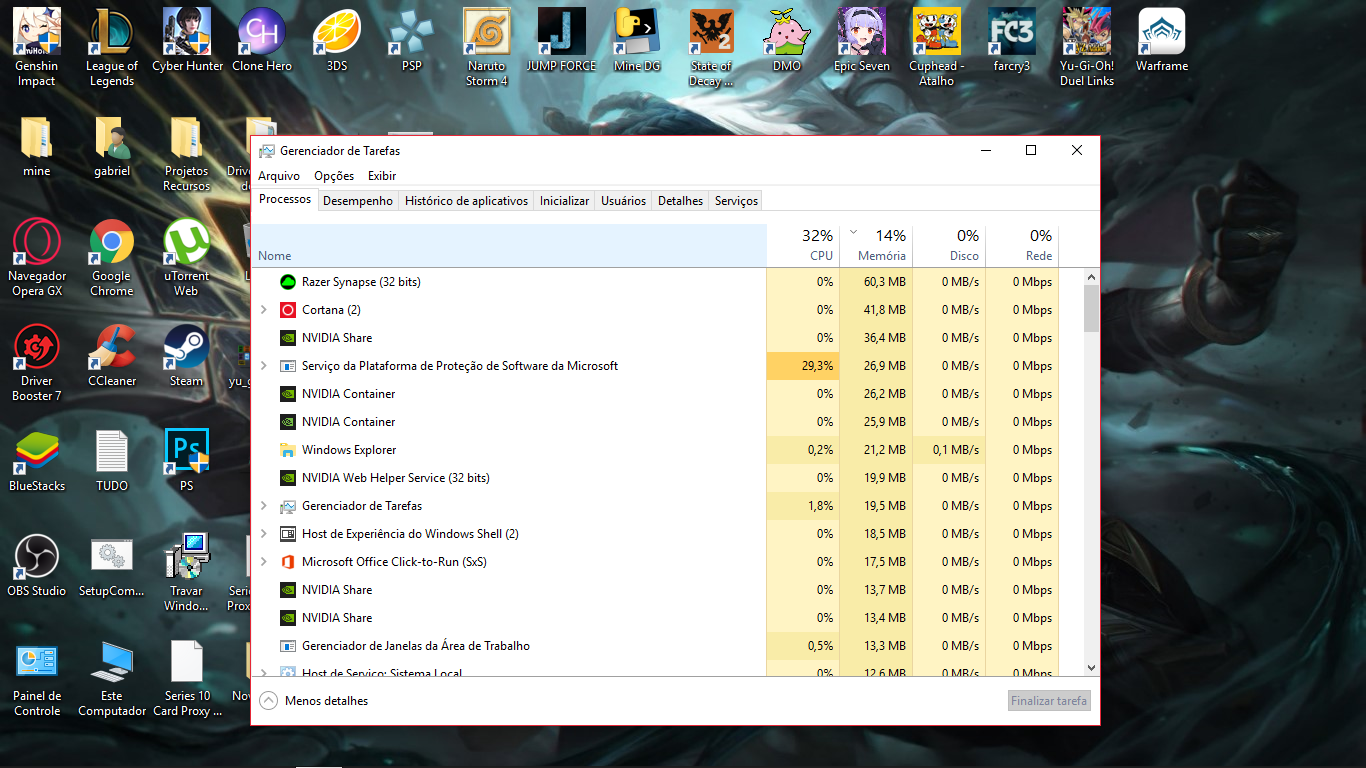Expand Microsoft Office Click-to-Run (SxS) row
This screenshot has width=1366, height=768.
point(264,562)
